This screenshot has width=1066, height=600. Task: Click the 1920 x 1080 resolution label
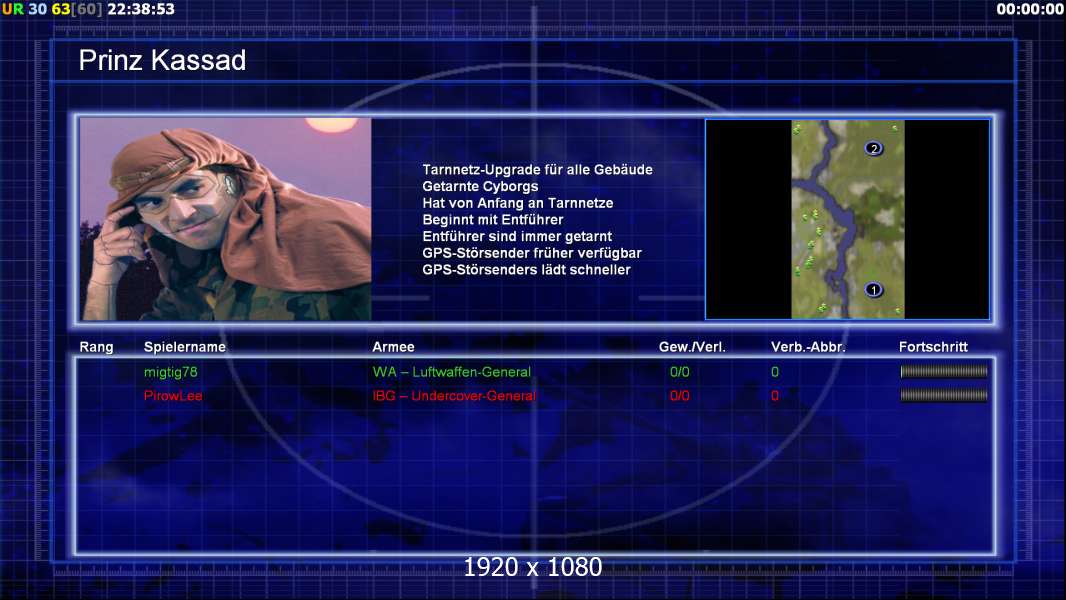(x=532, y=567)
